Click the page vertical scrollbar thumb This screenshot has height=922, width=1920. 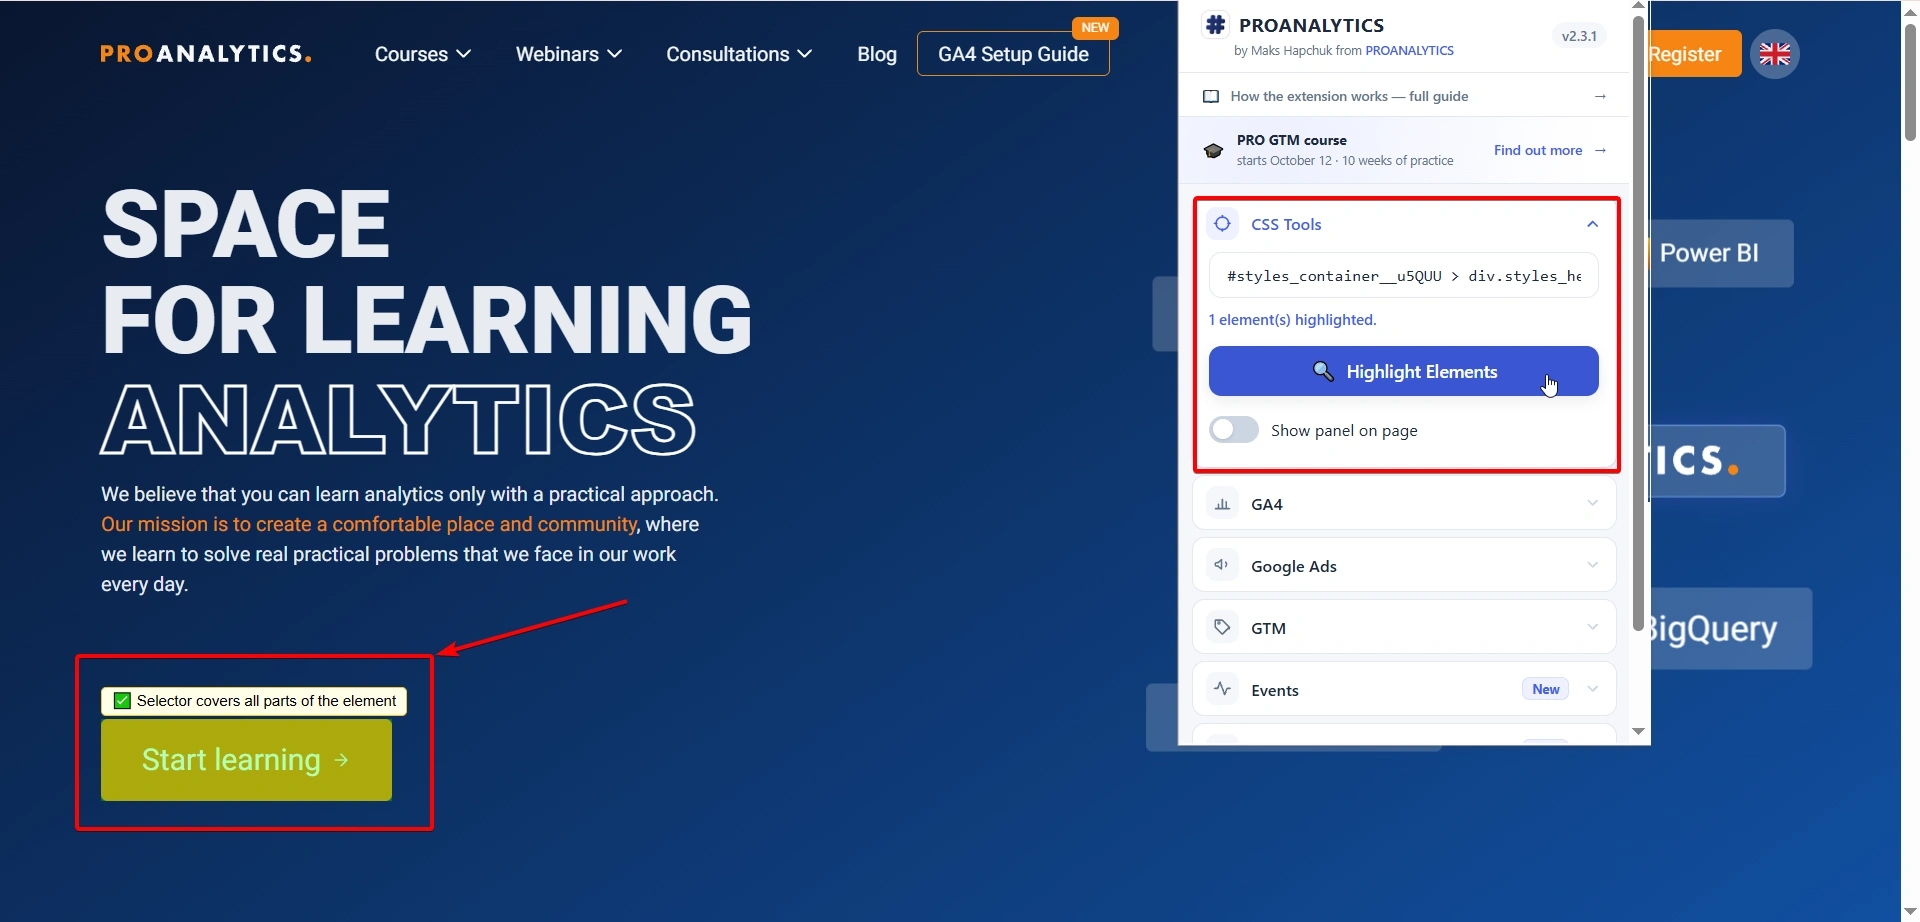tap(1910, 82)
